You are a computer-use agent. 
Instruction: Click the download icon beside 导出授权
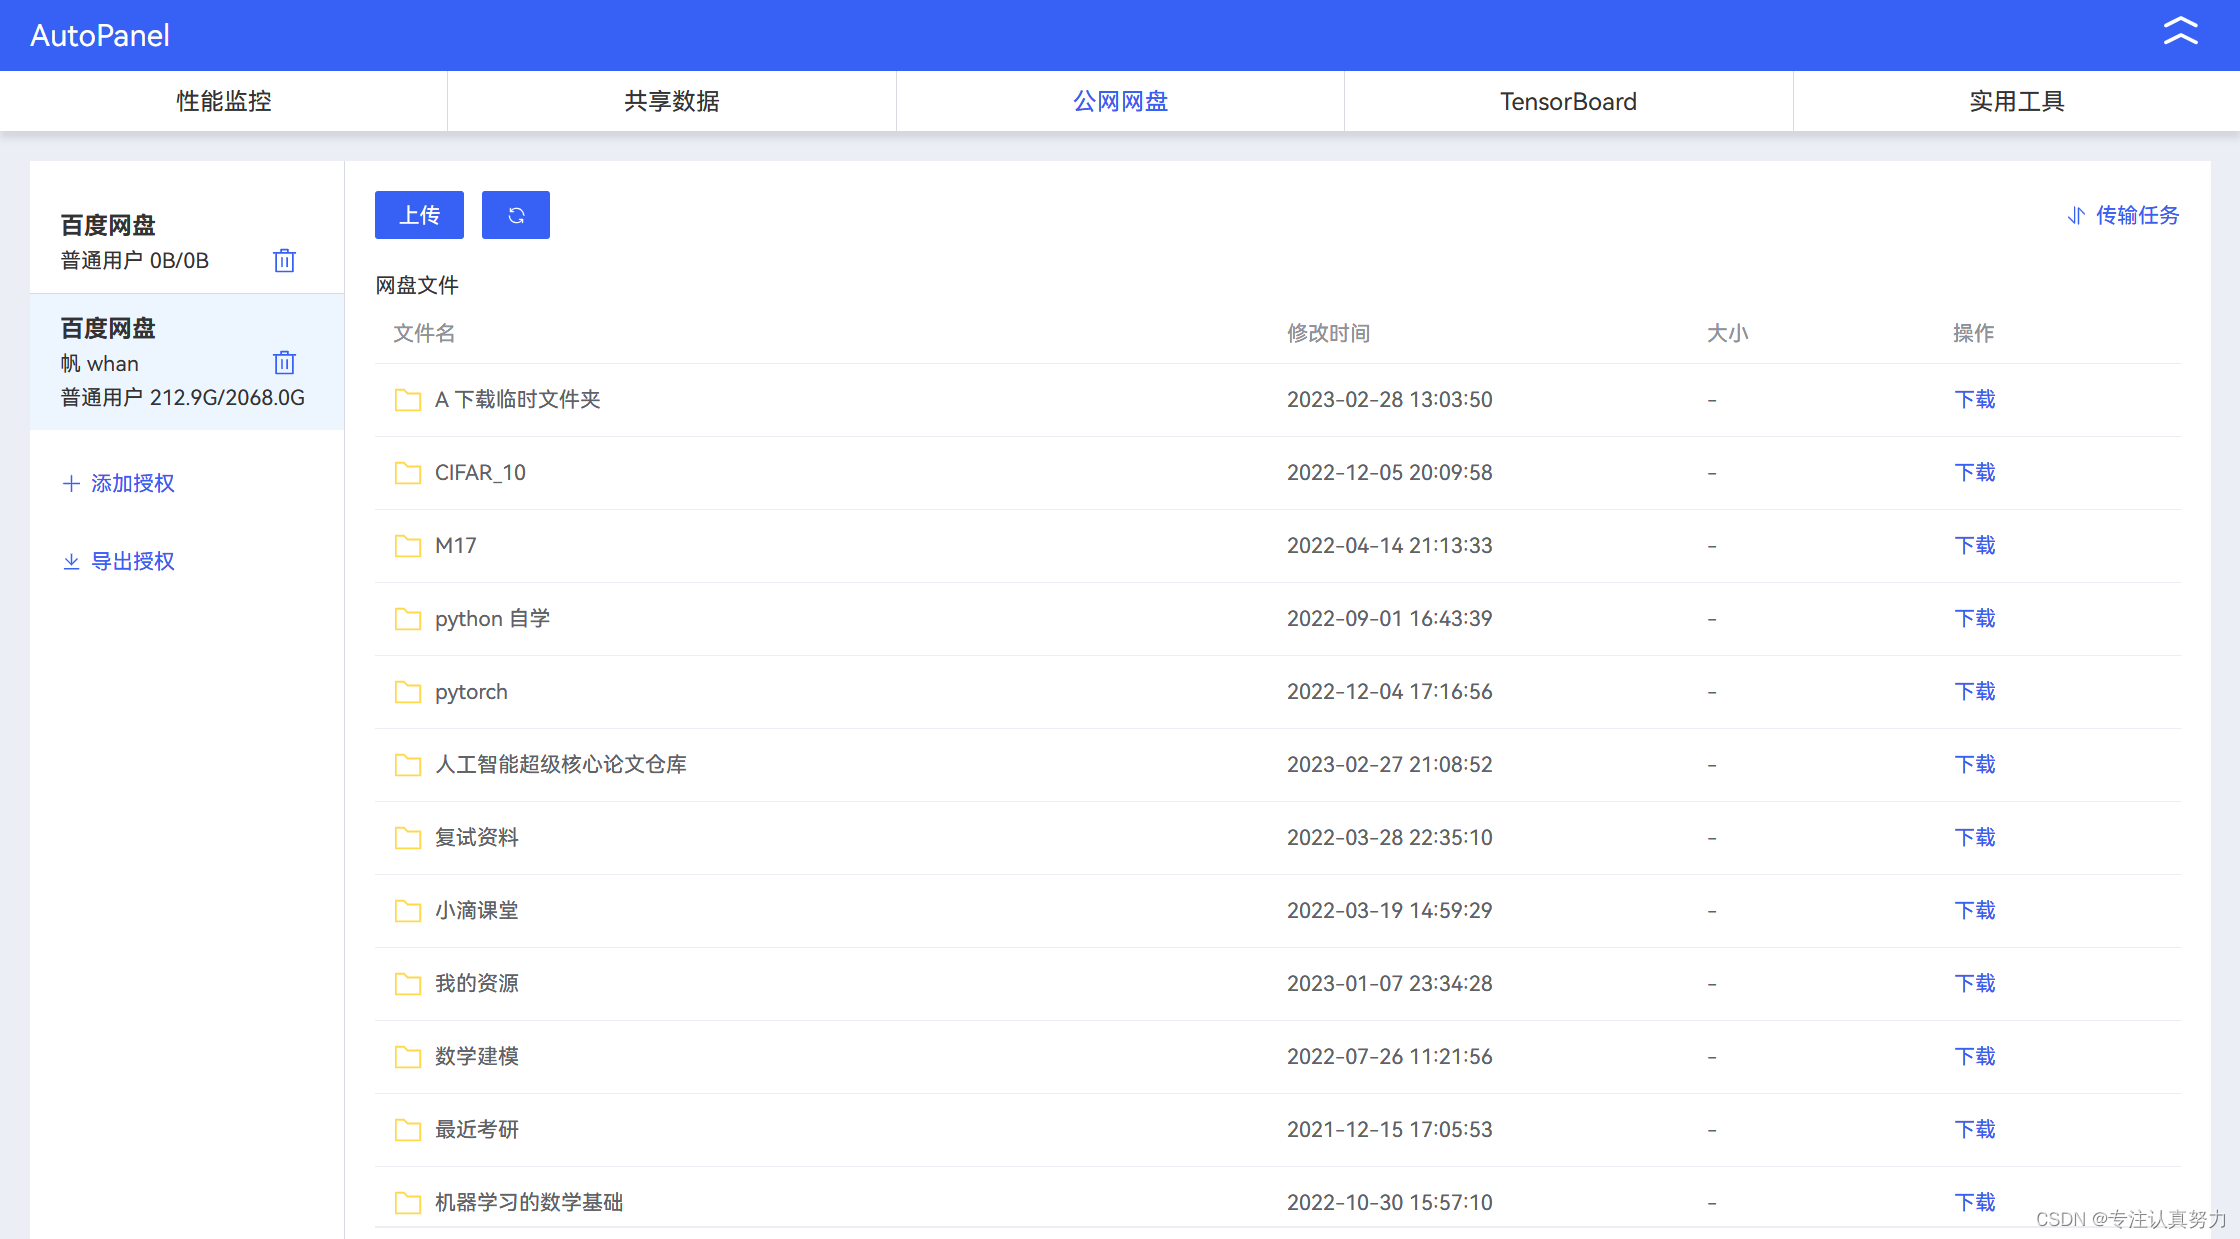coord(71,561)
